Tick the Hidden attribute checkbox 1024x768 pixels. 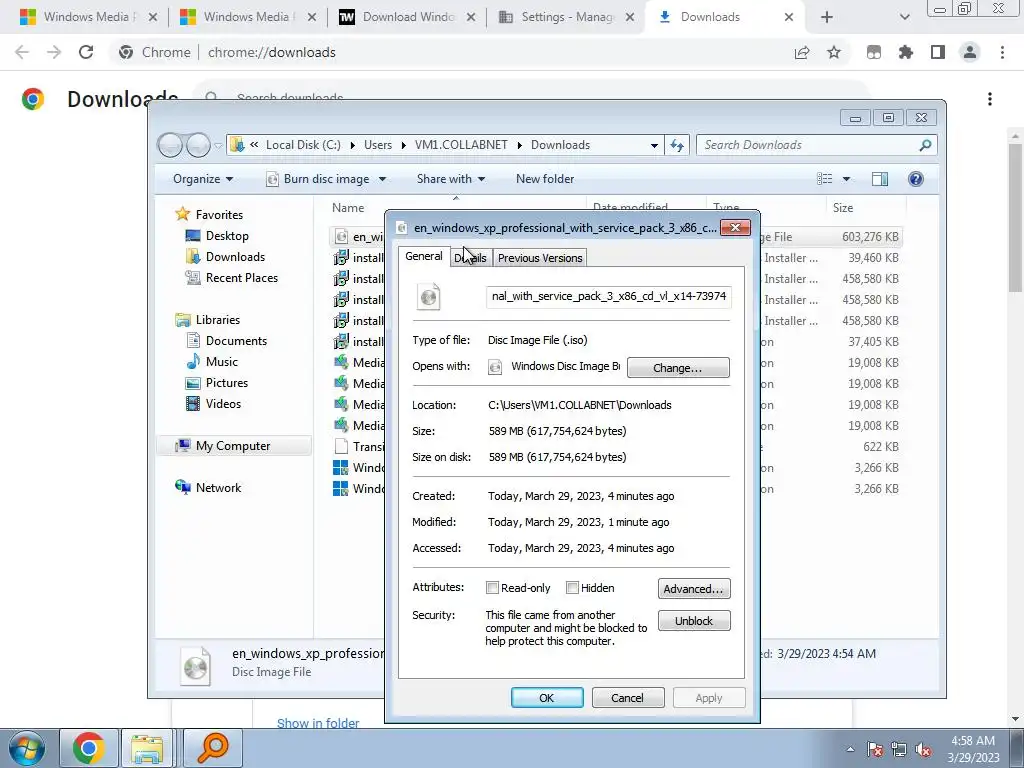click(572, 588)
